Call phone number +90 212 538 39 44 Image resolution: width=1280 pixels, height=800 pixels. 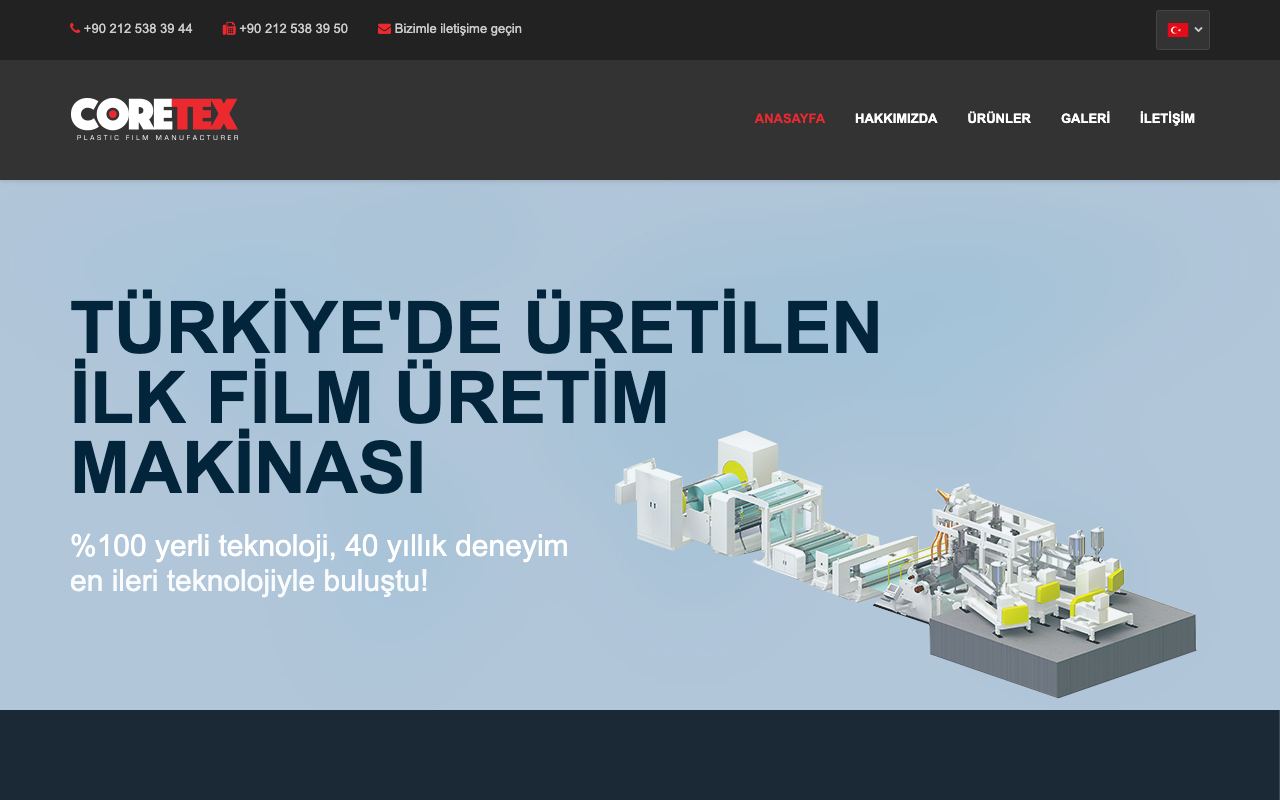(x=138, y=29)
